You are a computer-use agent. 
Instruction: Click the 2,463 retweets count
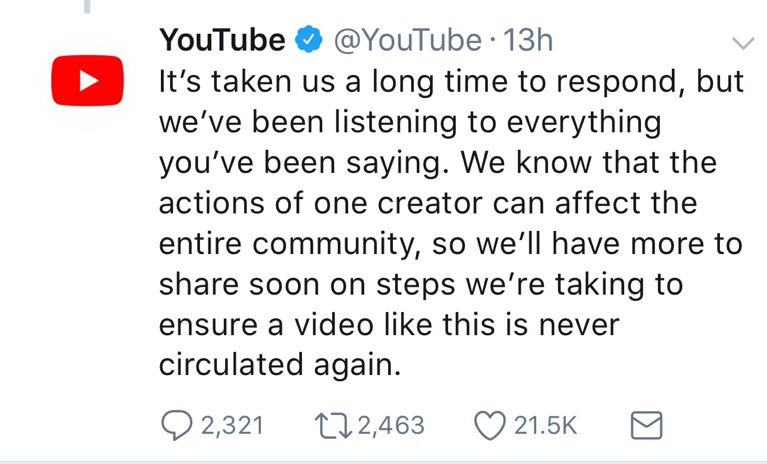pyautogui.click(x=391, y=425)
